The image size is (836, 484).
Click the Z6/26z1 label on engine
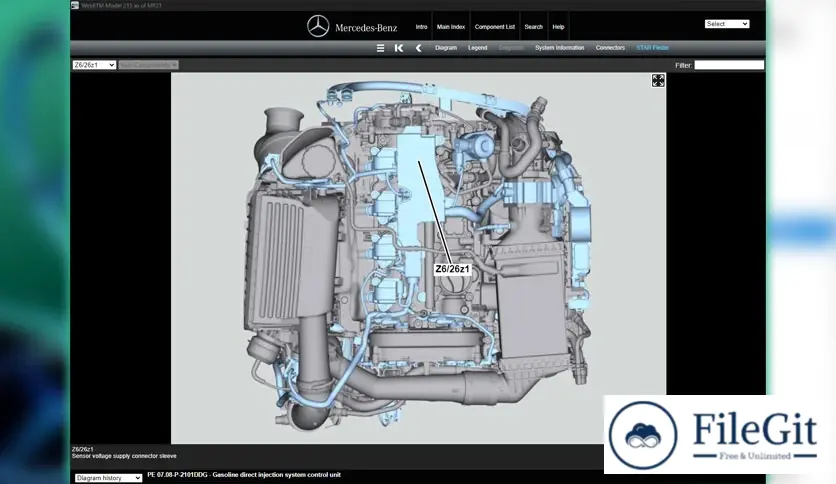click(453, 269)
